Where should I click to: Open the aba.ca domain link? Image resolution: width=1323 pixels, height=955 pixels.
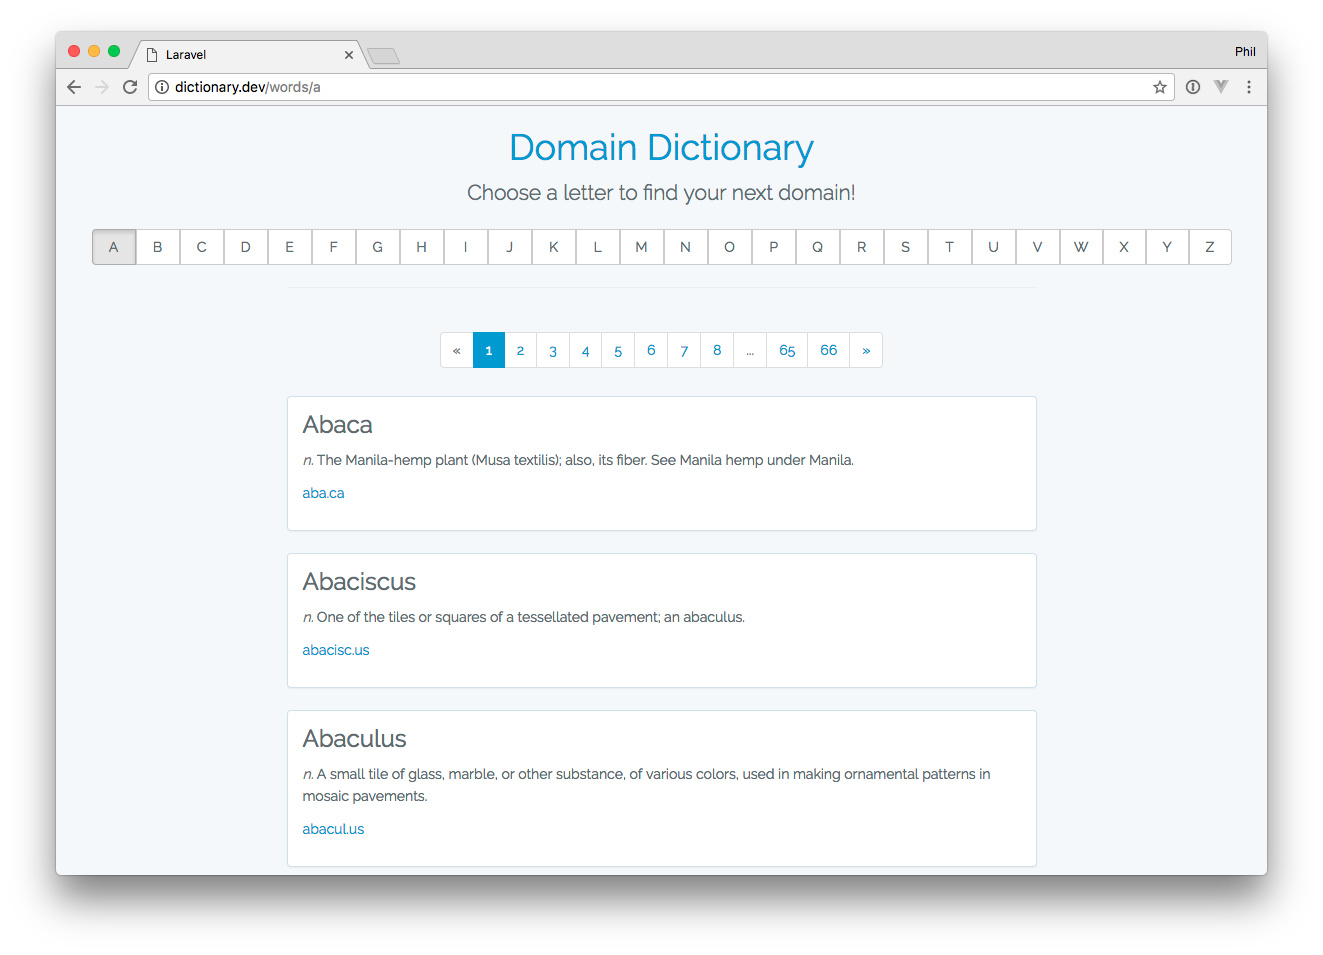(x=323, y=493)
